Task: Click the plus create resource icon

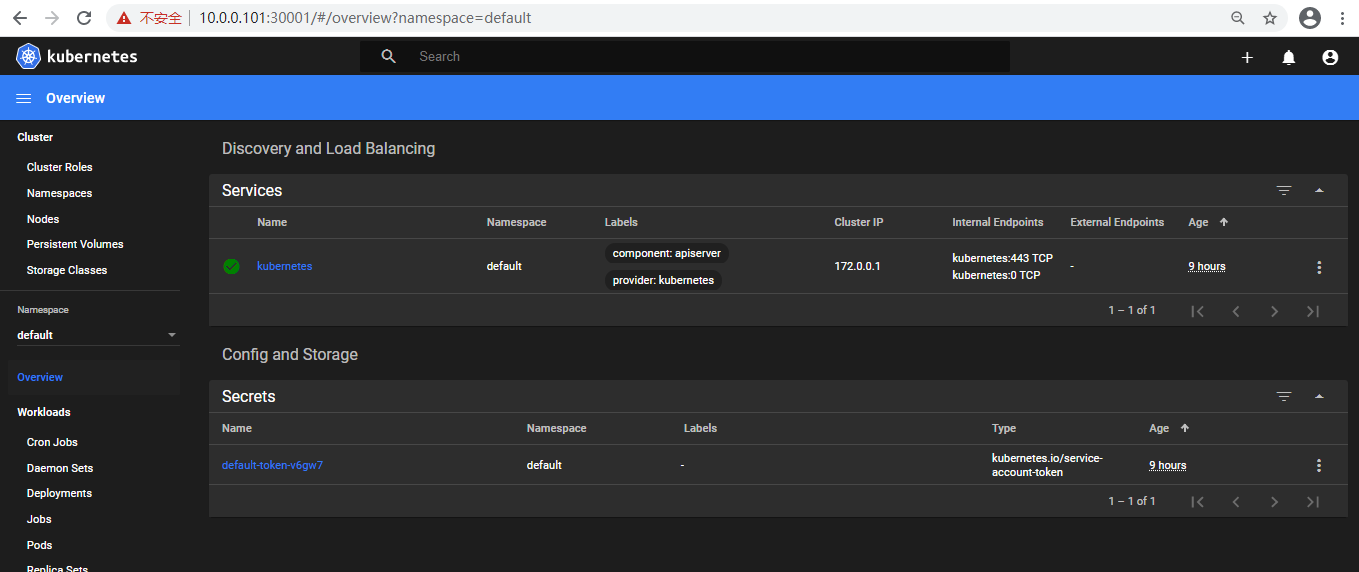Action: pyautogui.click(x=1247, y=58)
